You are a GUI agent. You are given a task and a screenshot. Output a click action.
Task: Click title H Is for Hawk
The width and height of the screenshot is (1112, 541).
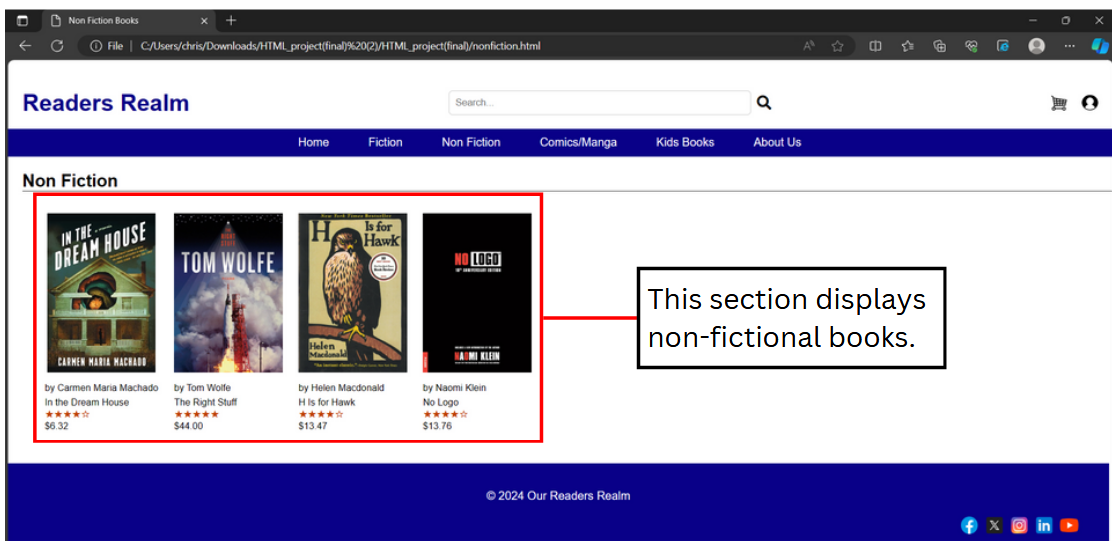tap(327, 402)
